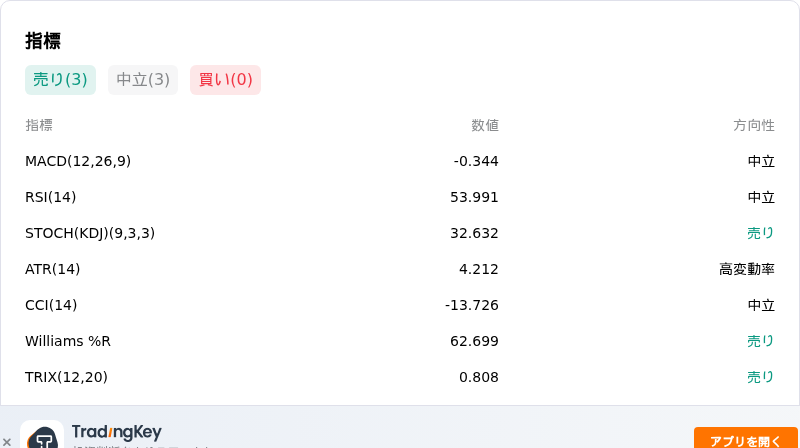
Task: Click the Williams %R indicator label
Action: (x=68, y=341)
